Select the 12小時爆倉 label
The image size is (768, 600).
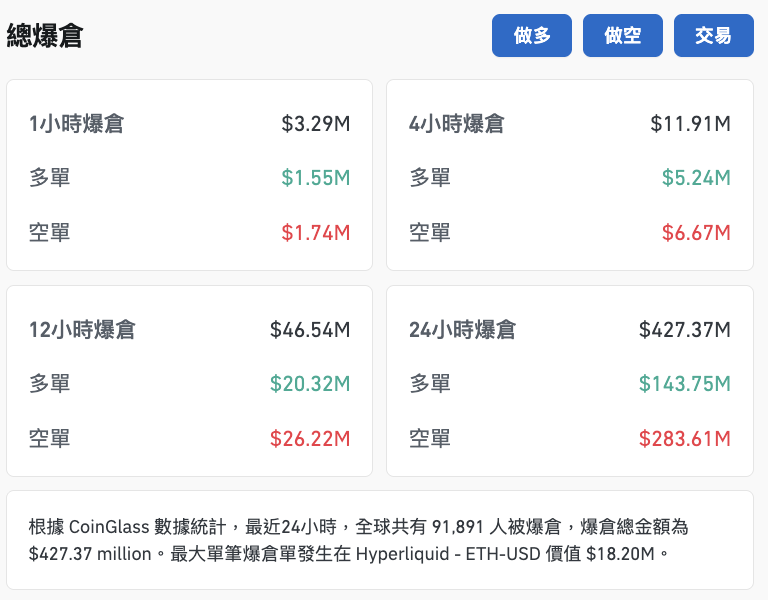pos(82,330)
